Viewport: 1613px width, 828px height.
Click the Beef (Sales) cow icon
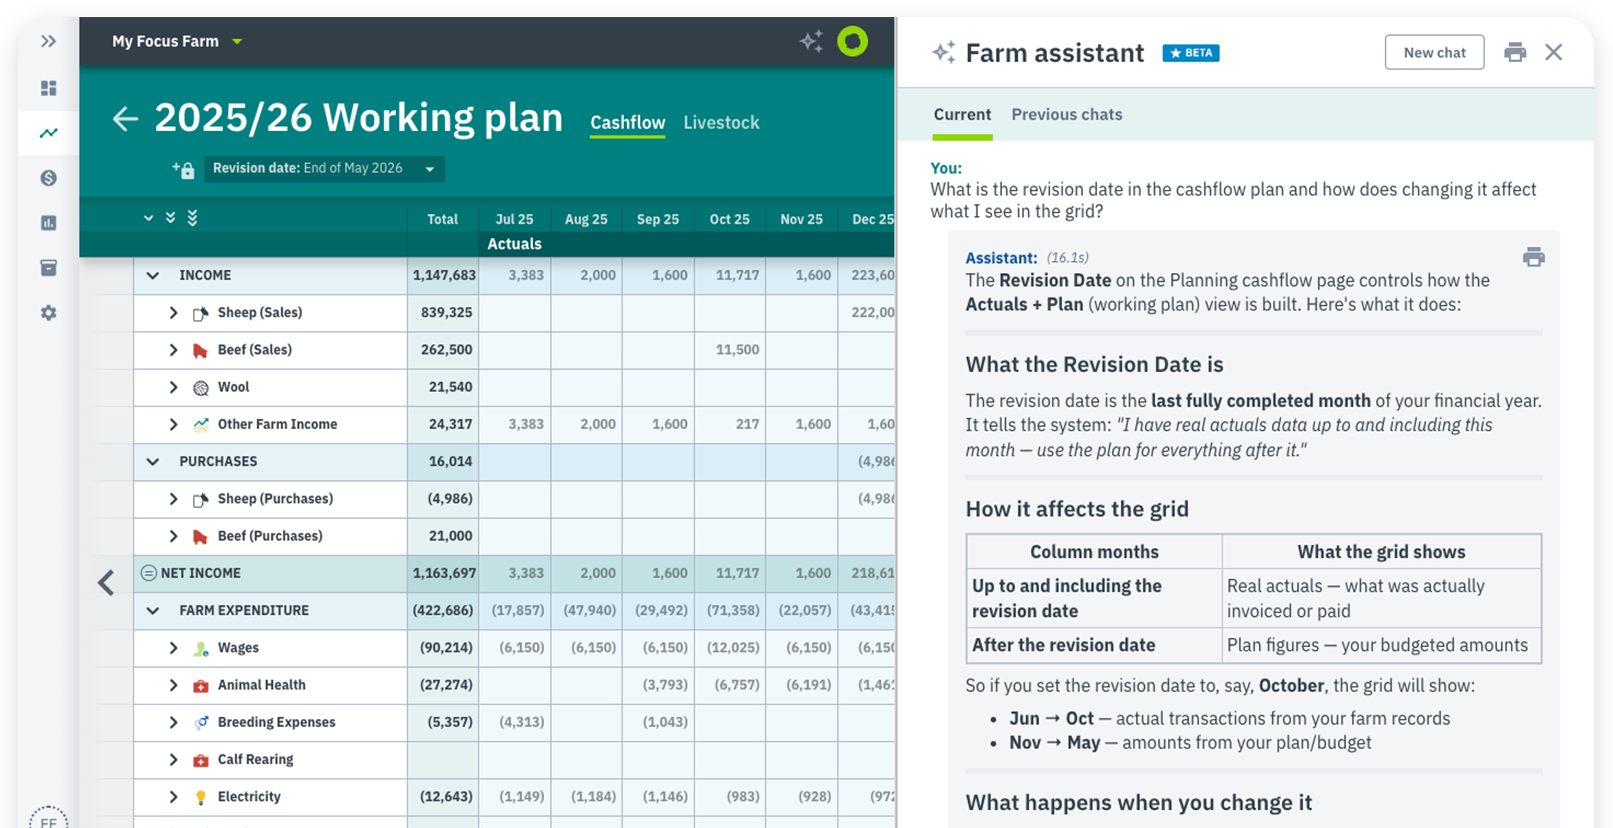(200, 350)
